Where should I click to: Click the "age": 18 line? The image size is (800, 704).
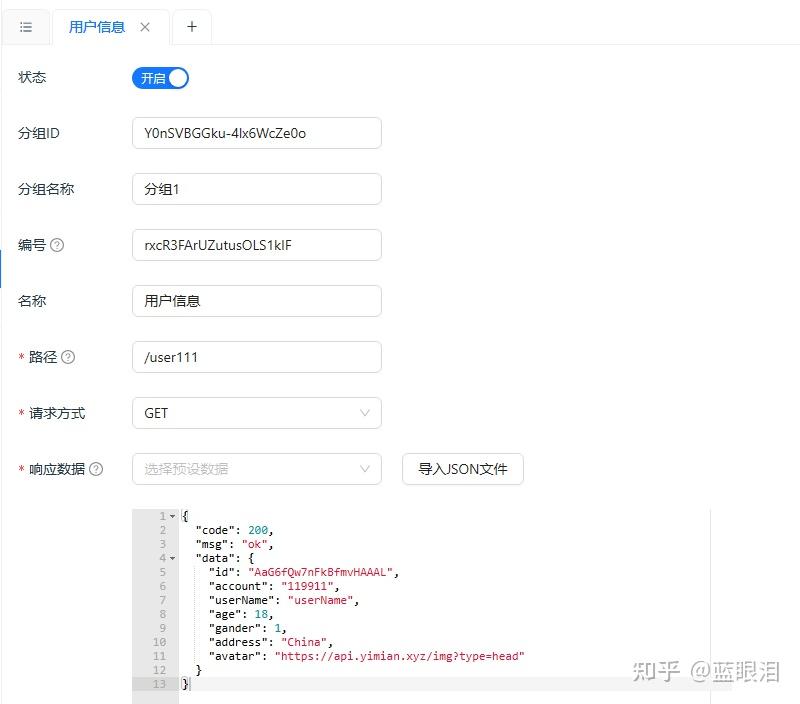point(241,614)
